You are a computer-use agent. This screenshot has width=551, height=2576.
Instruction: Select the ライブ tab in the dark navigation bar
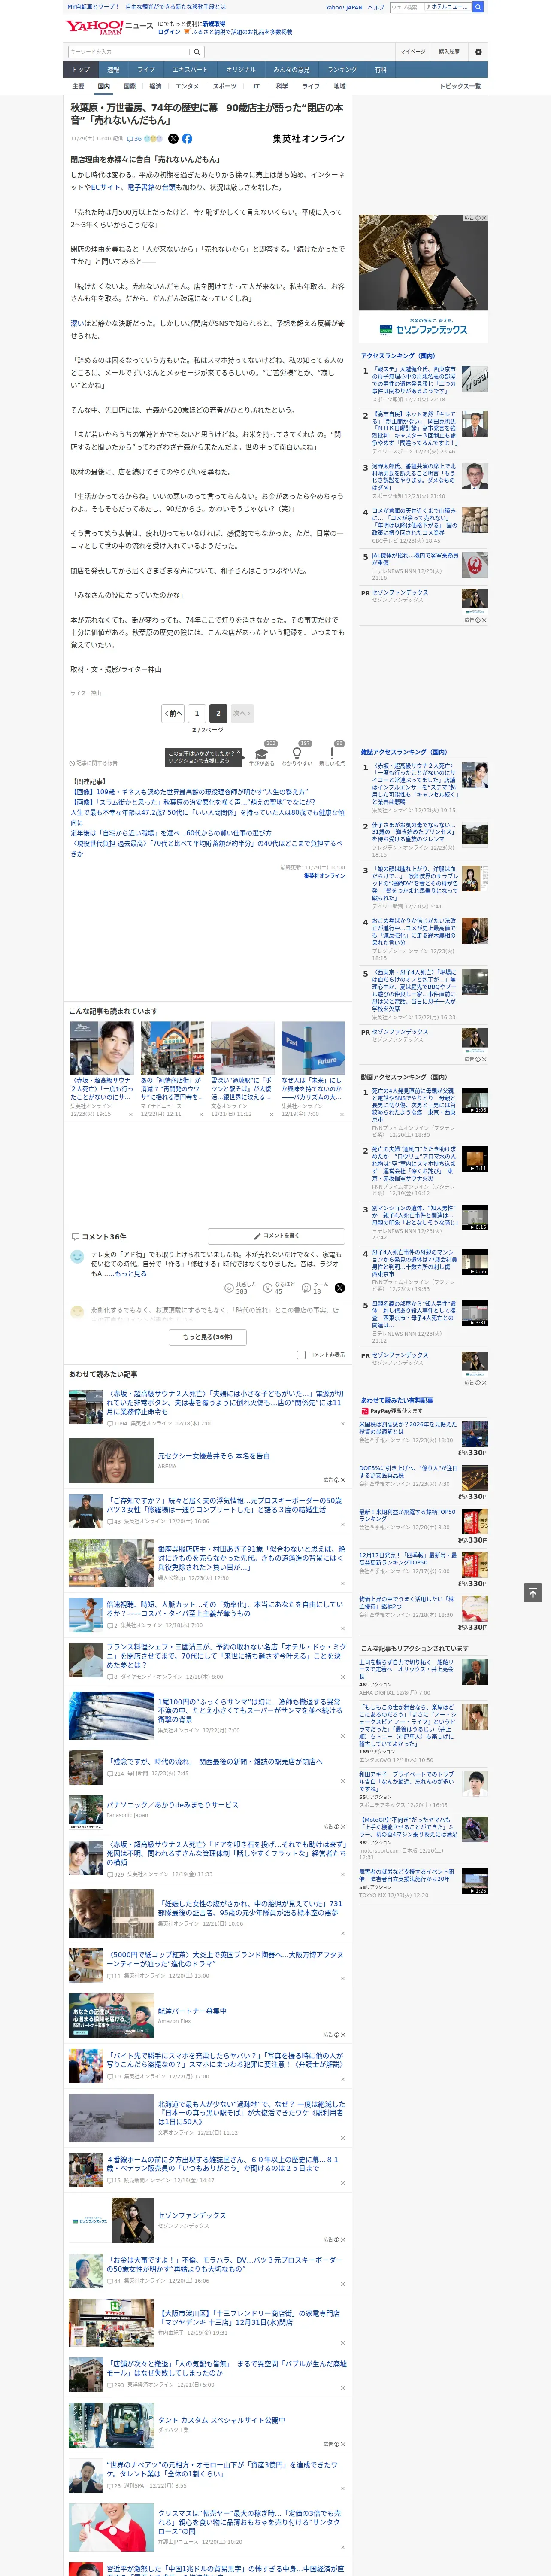point(146,70)
